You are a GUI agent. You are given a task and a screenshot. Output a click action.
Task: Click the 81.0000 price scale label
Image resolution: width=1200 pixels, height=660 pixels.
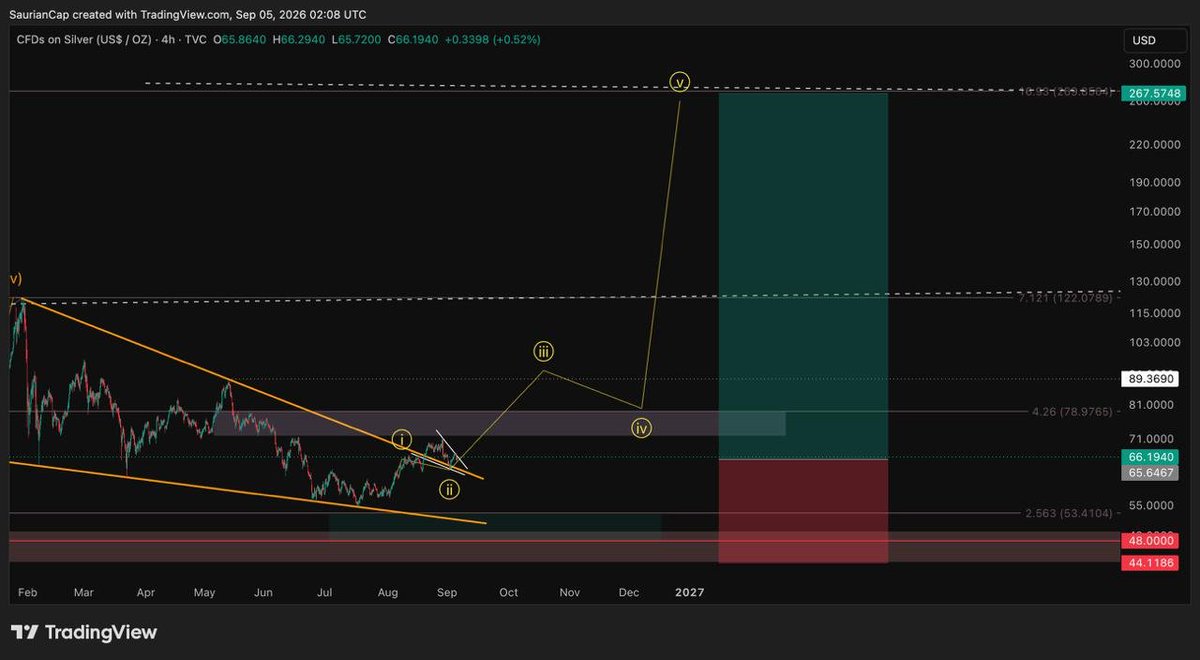click(1149, 405)
